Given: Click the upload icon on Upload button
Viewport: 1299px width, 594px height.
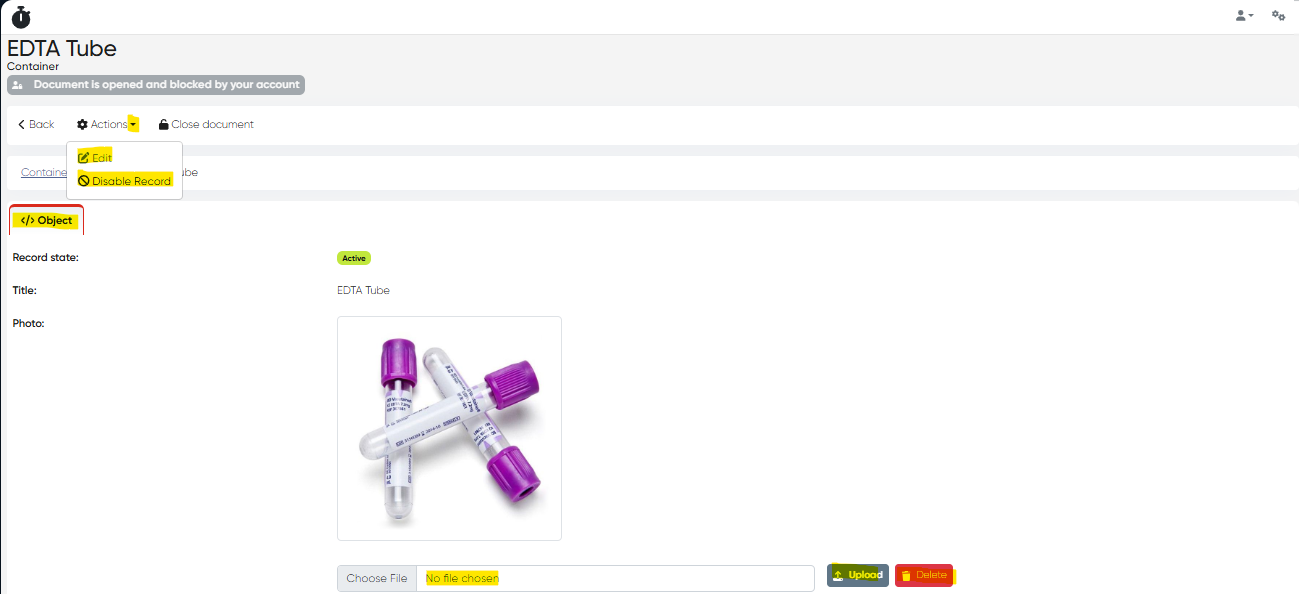Looking at the screenshot, I should click(838, 575).
